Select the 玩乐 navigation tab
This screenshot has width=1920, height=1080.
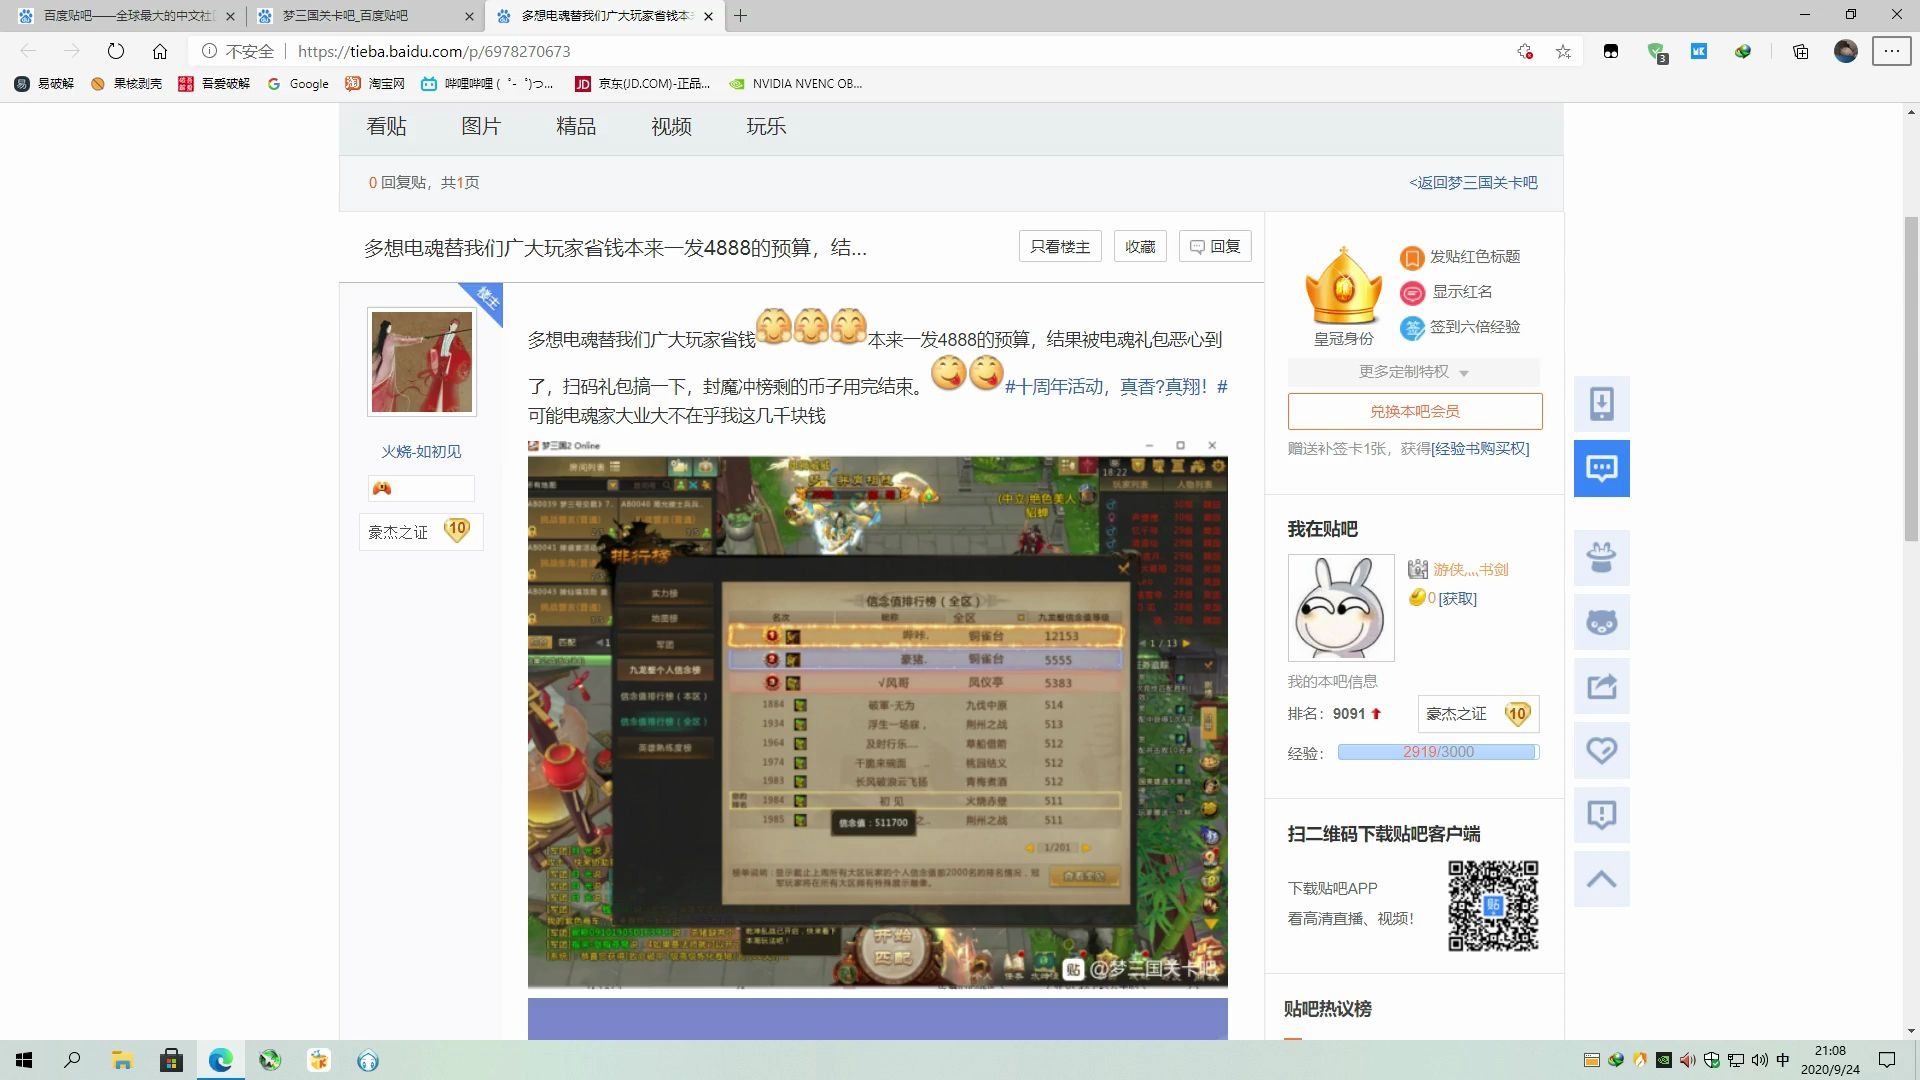(766, 127)
